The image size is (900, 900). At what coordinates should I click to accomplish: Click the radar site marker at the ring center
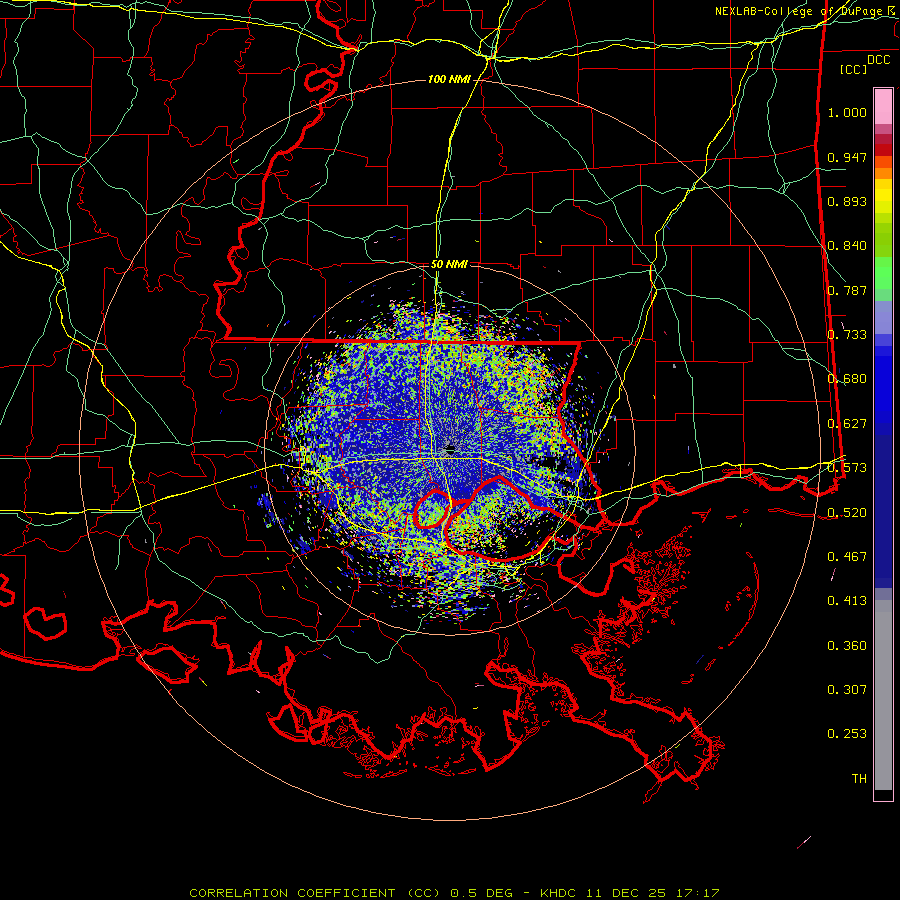click(449, 449)
